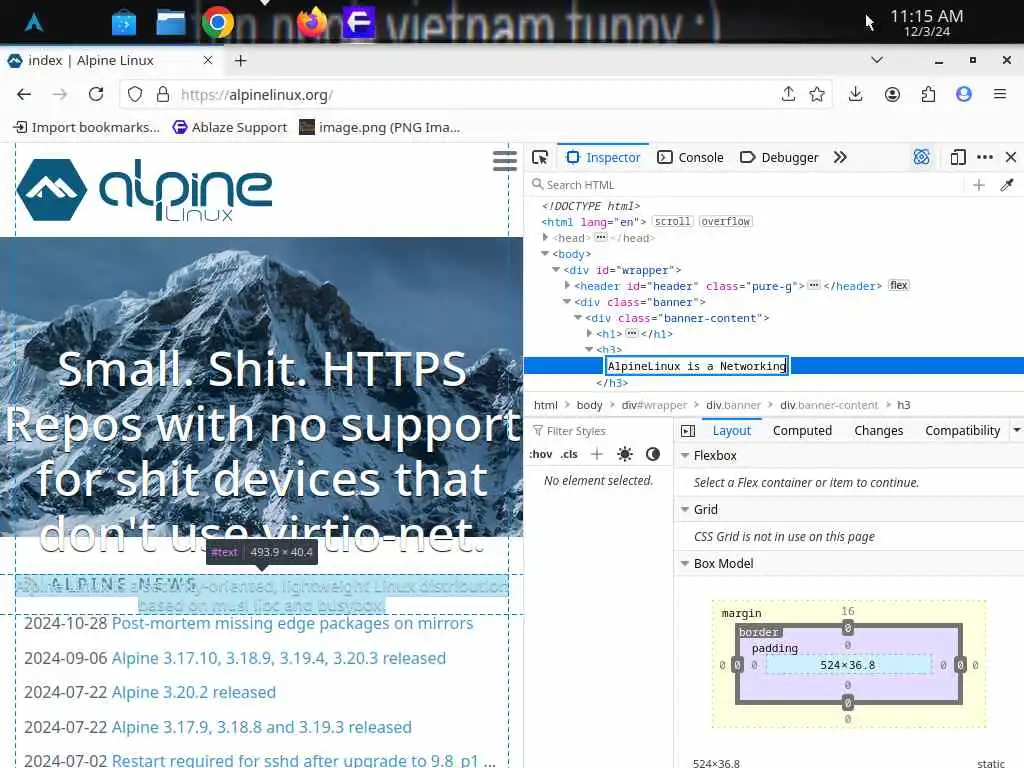
Task: Open the Downloads panel
Action: [x=855, y=95]
